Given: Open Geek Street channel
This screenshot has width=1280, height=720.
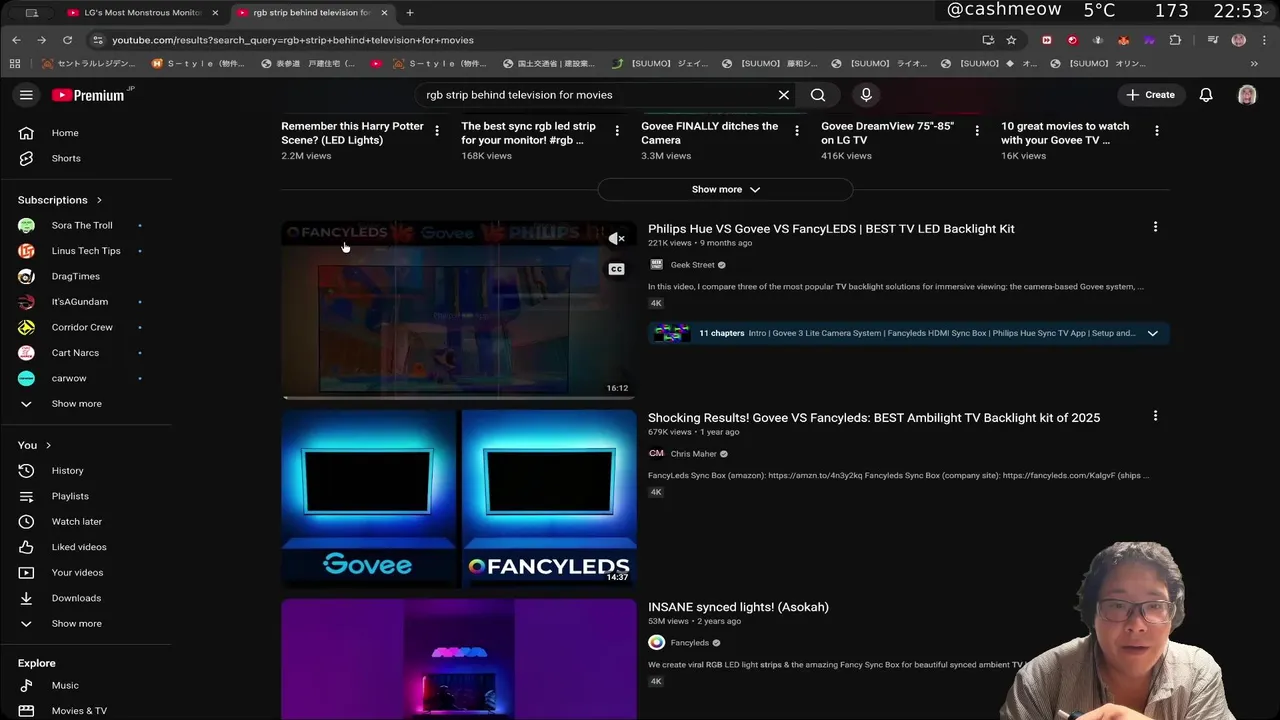Looking at the screenshot, I should tap(692, 265).
